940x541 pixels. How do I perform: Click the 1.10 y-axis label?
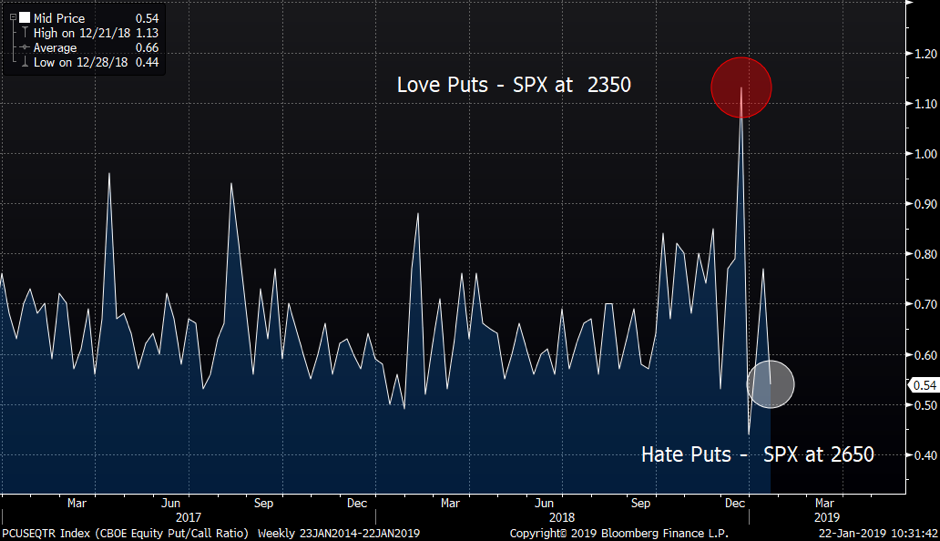click(x=926, y=104)
